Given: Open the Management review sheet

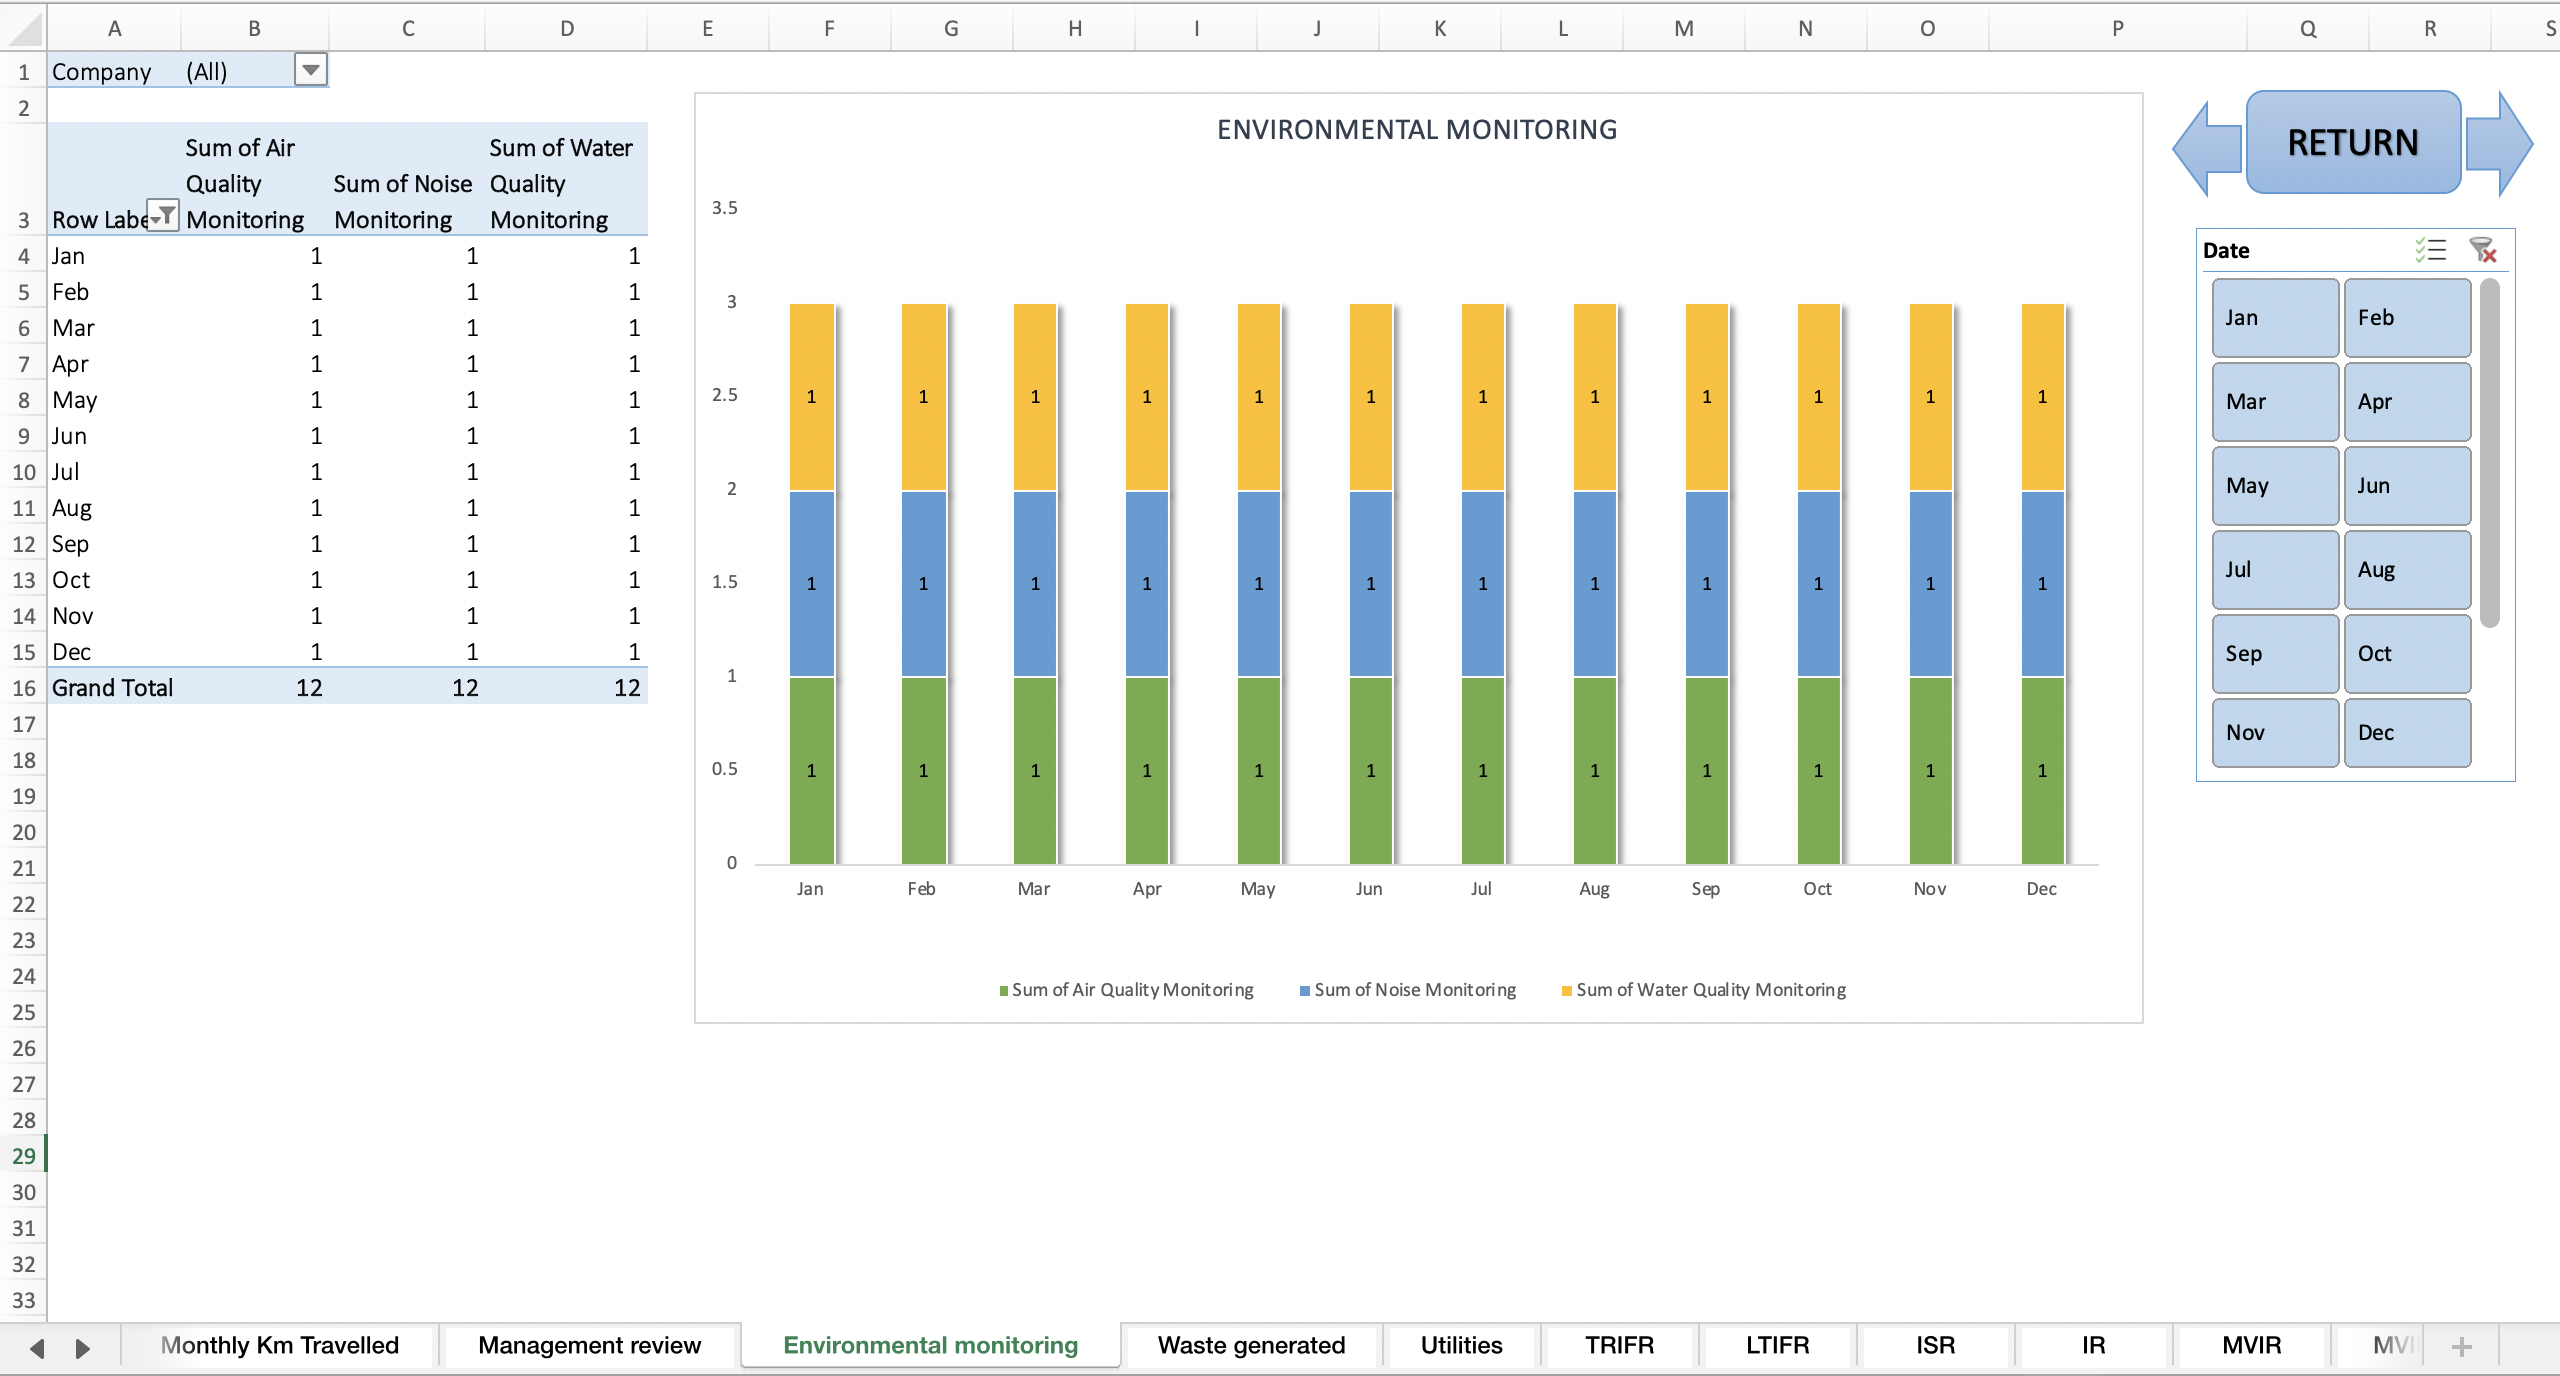Looking at the screenshot, I should pos(589,1346).
